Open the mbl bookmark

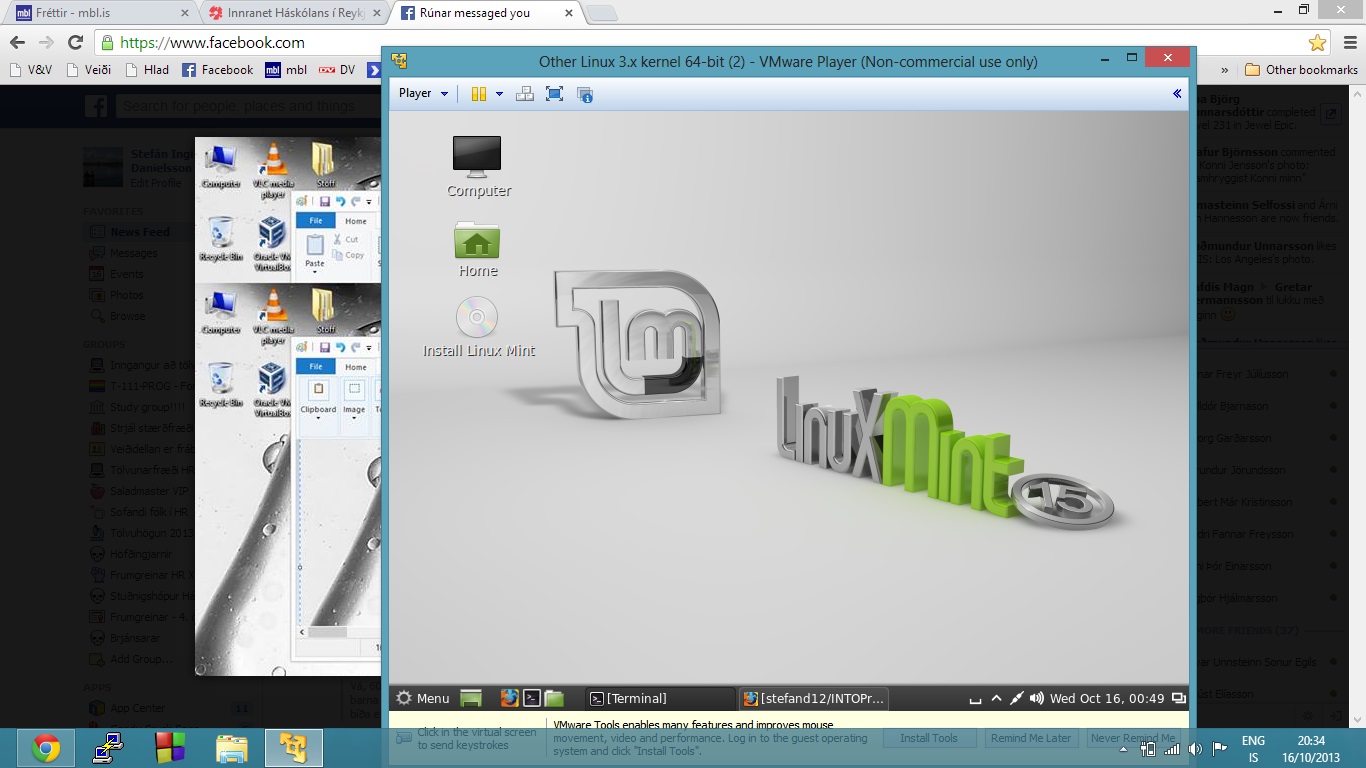[286, 70]
